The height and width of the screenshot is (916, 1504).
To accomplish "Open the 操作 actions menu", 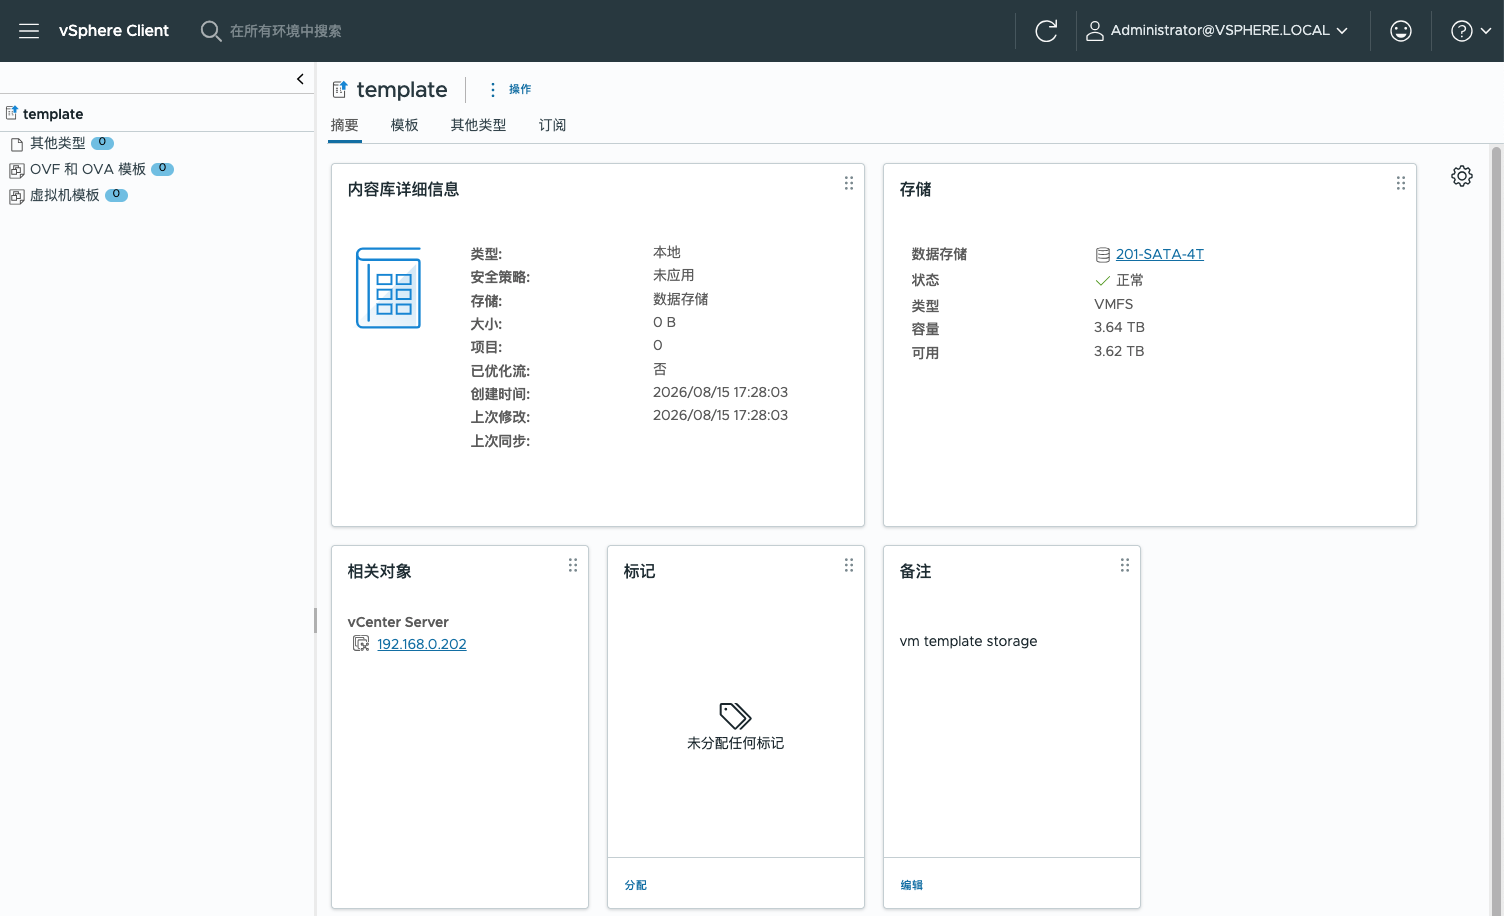I will (x=510, y=89).
